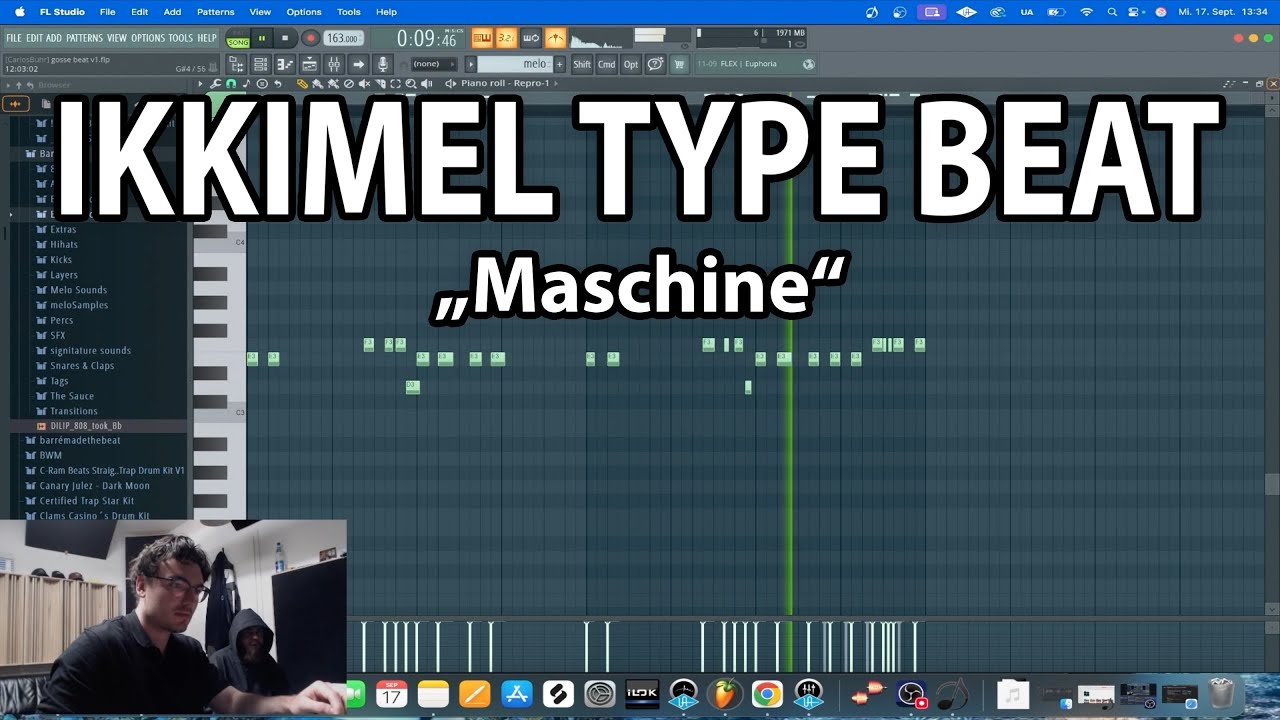
Task: Open the Mixer view icon
Action: coord(332,64)
